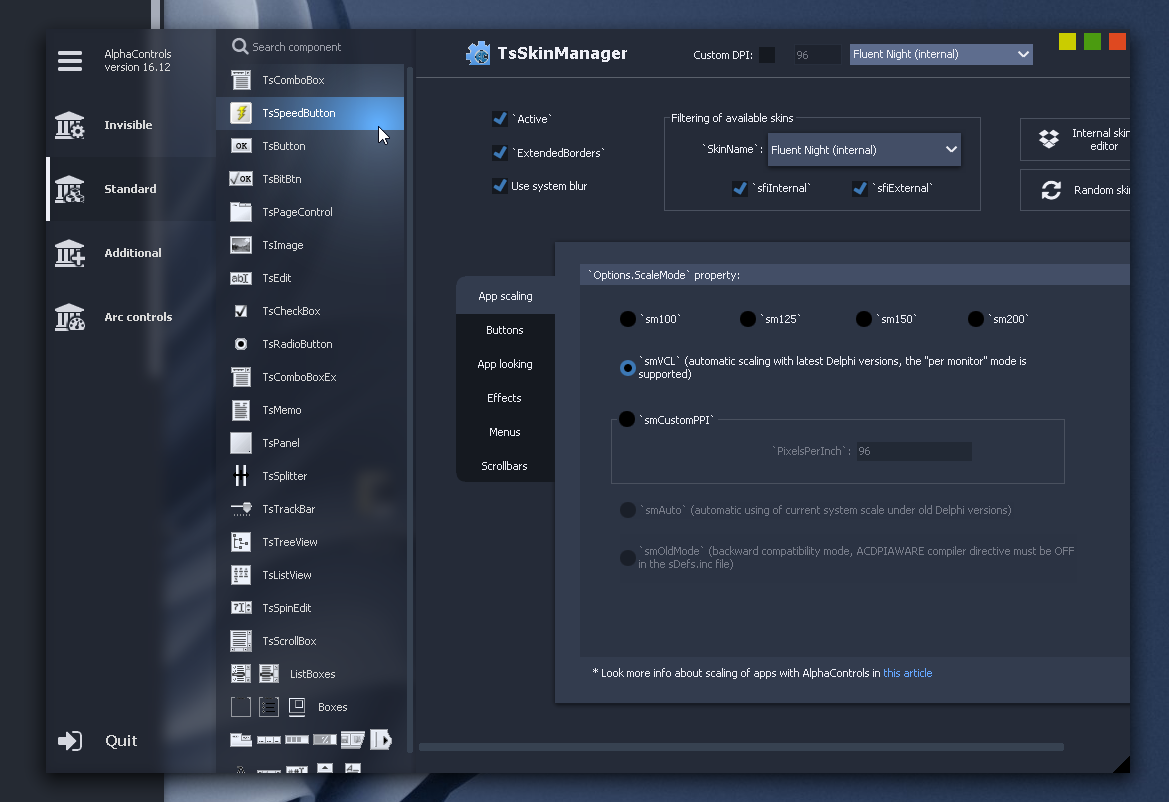Select the TsMemo icon
The height and width of the screenshot is (802, 1169).
coord(241,410)
